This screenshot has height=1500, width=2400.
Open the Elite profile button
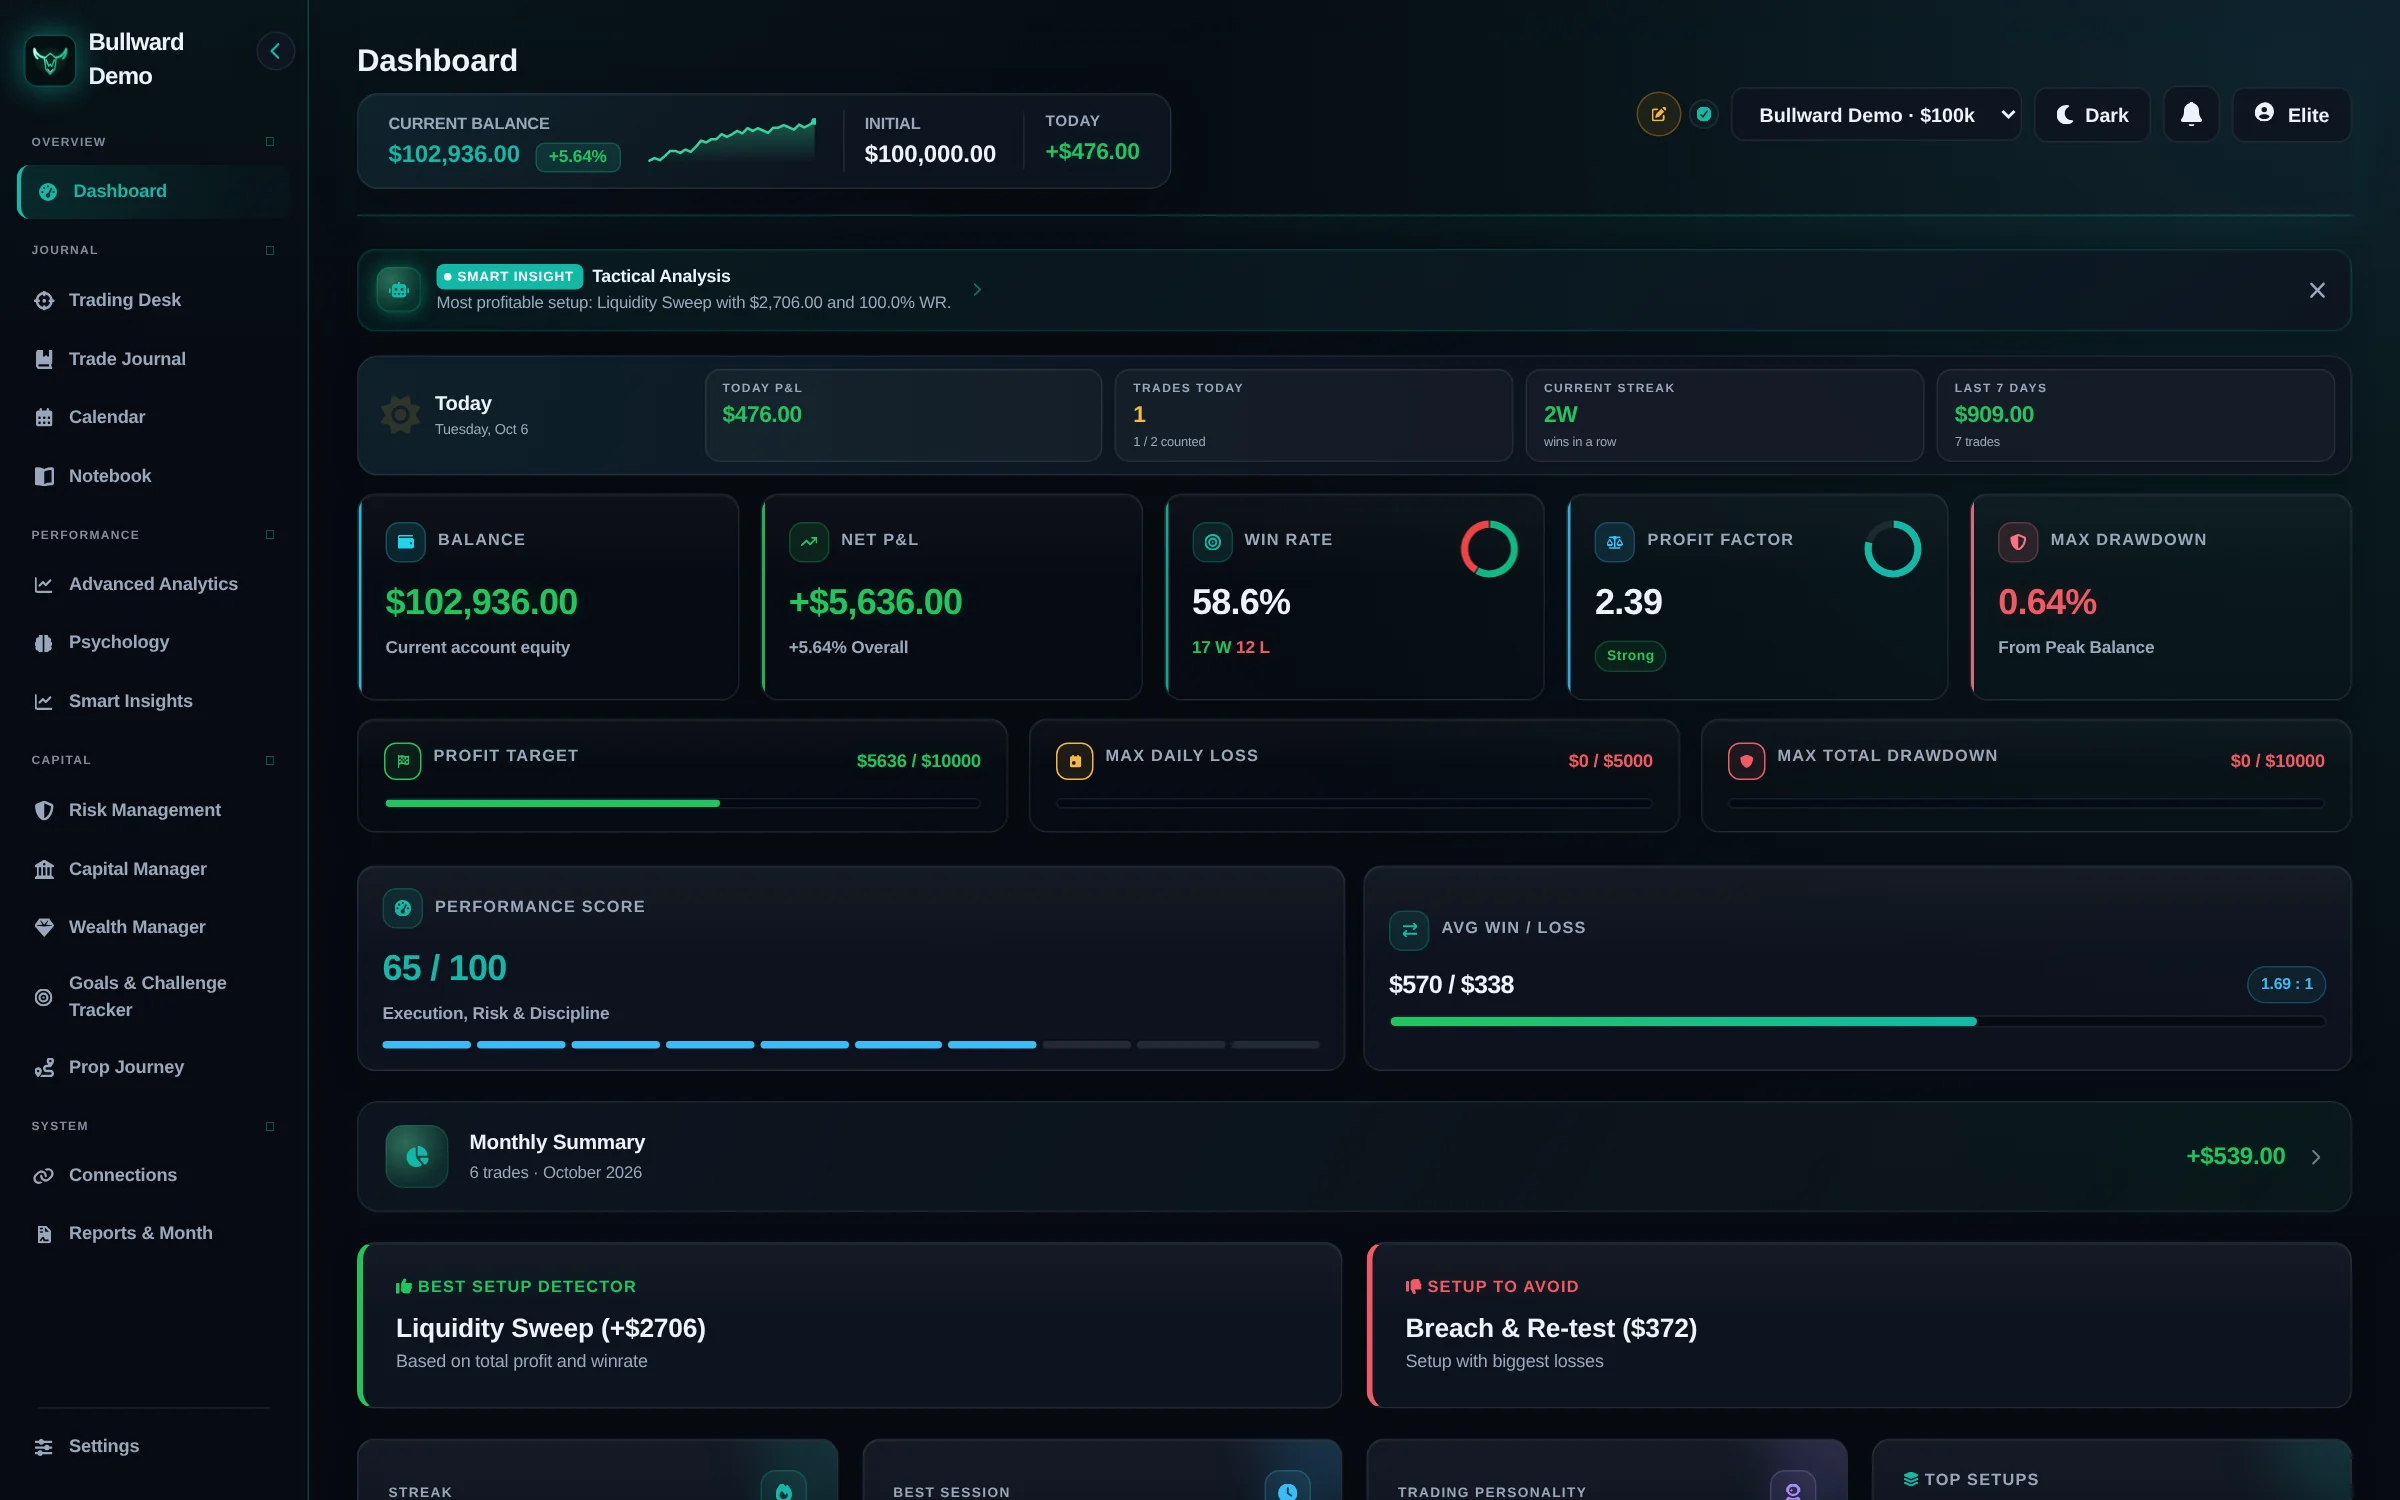tap(2291, 115)
